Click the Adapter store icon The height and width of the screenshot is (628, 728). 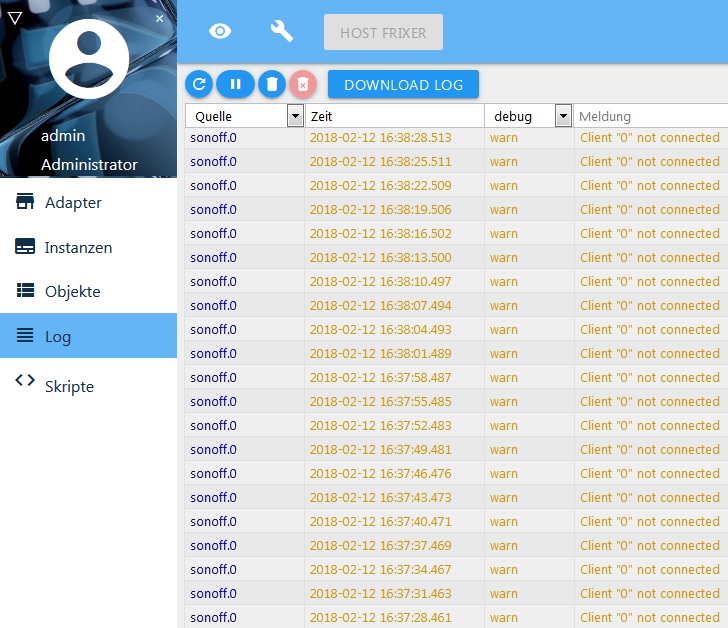(25, 201)
